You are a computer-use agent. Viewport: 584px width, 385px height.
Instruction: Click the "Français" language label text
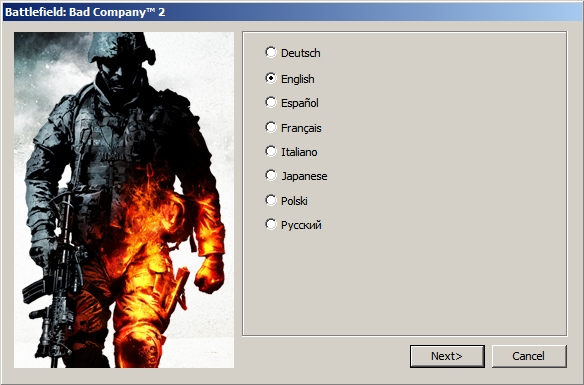[301, 128]
